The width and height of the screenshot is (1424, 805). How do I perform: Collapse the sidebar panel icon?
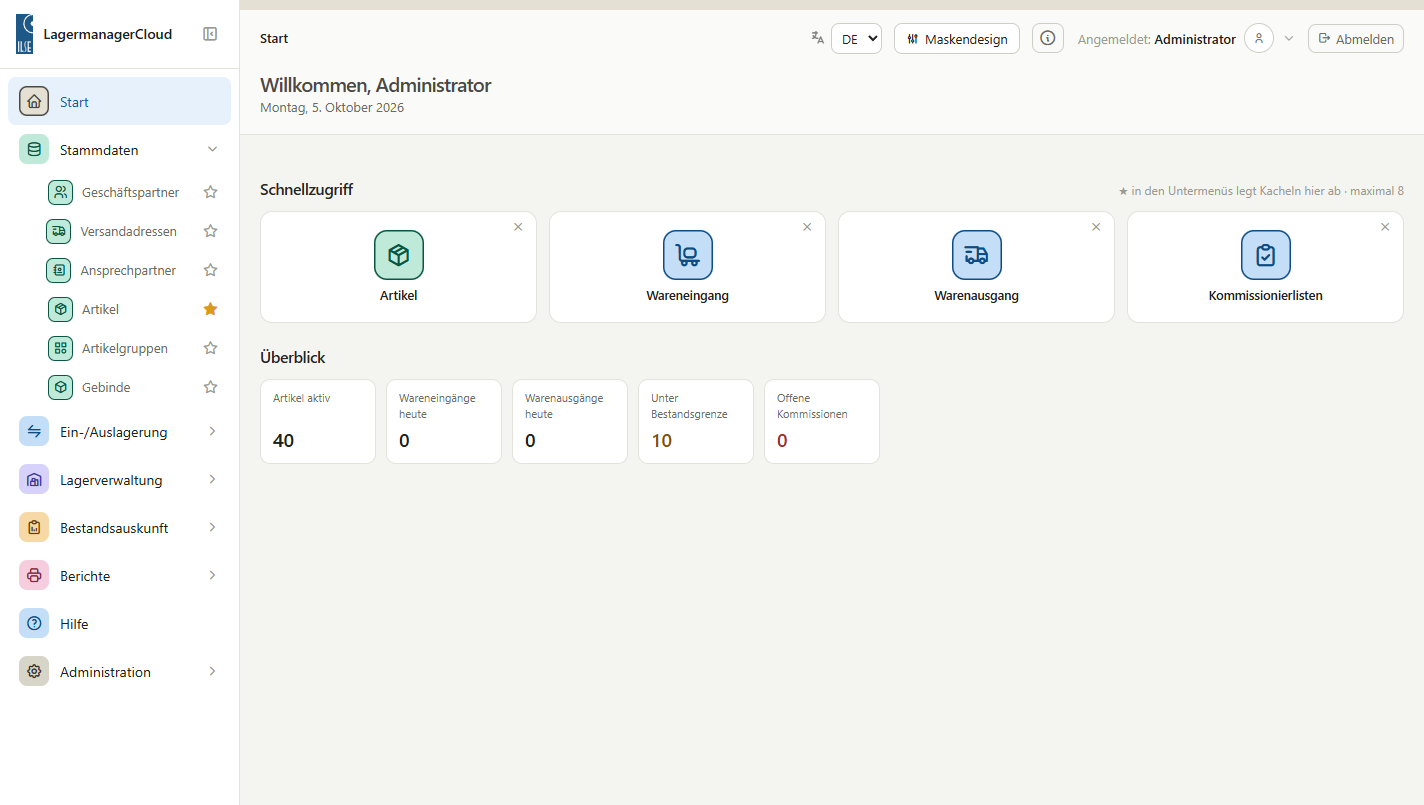pos(210,34)
